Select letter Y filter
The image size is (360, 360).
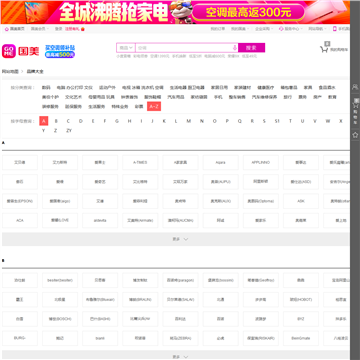coord(44,130)
